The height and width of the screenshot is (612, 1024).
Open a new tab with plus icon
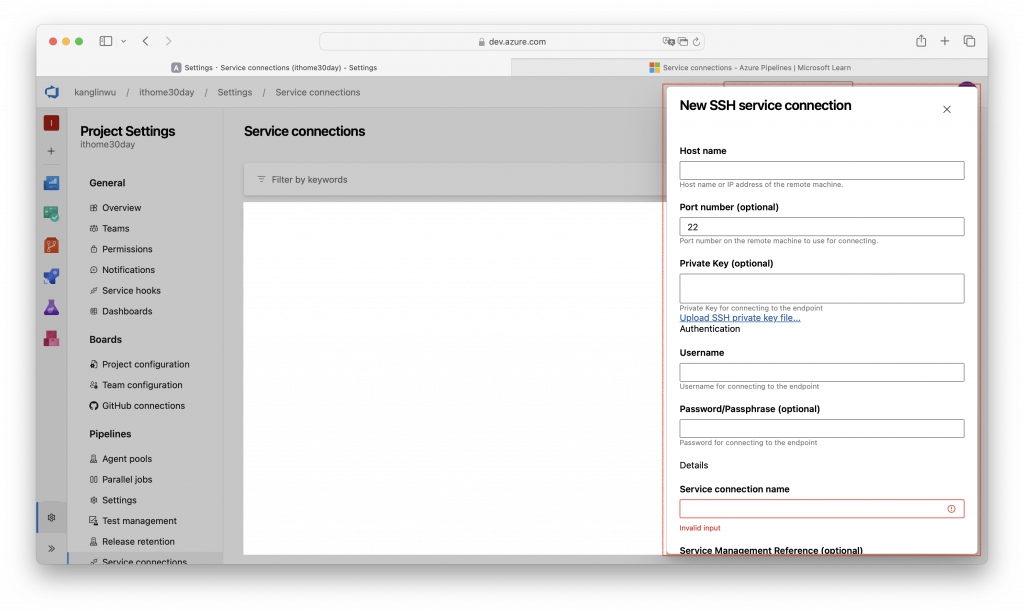tap(944, 41)
